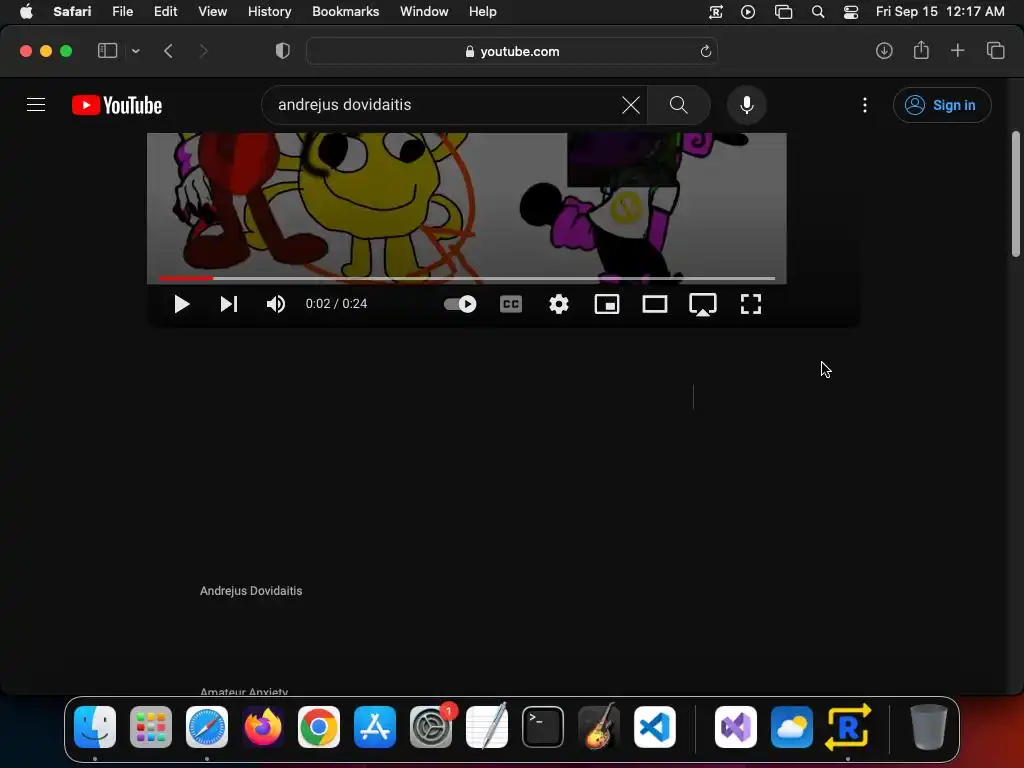Open video player settings gear
The image size is (1024, 768).
(558, 304)
